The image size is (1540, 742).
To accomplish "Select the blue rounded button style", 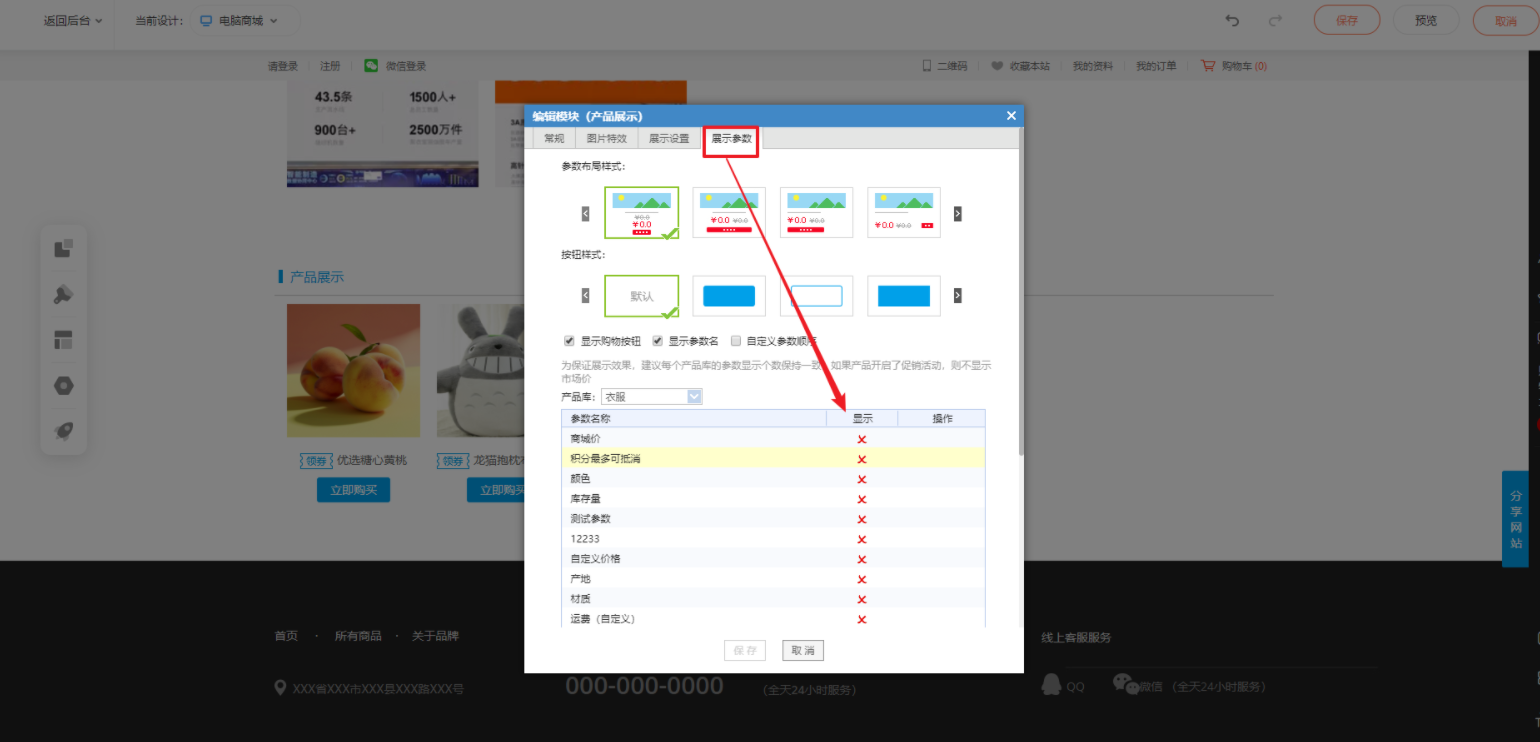I will [x=729, y=296].
